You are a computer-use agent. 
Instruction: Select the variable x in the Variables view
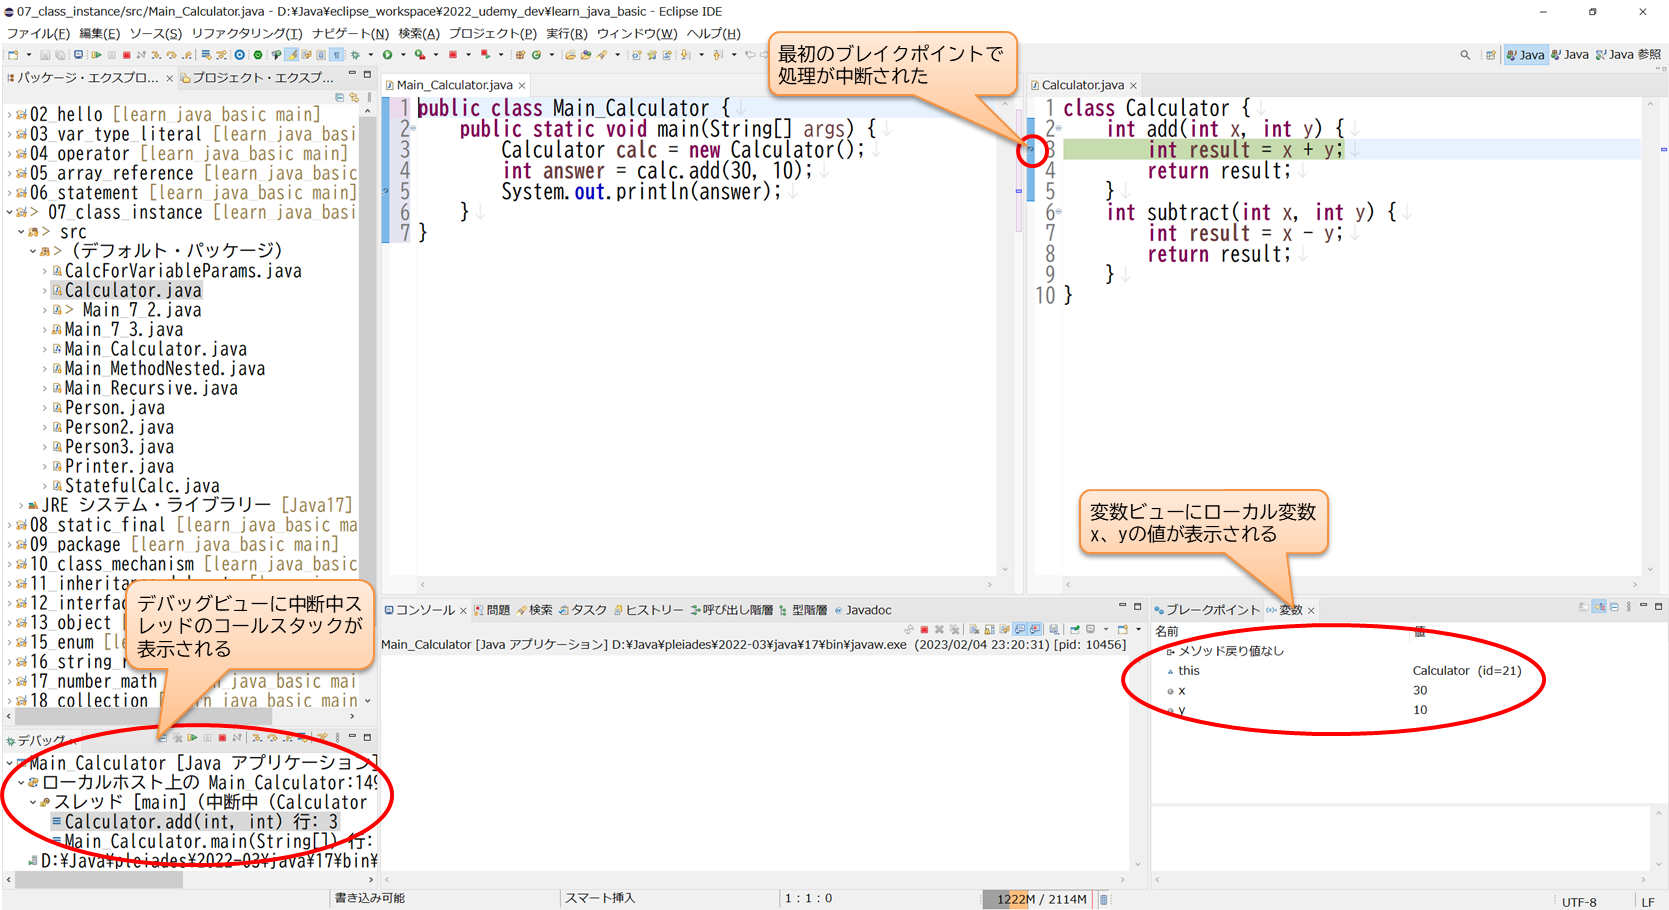(x=1182, y=690)
